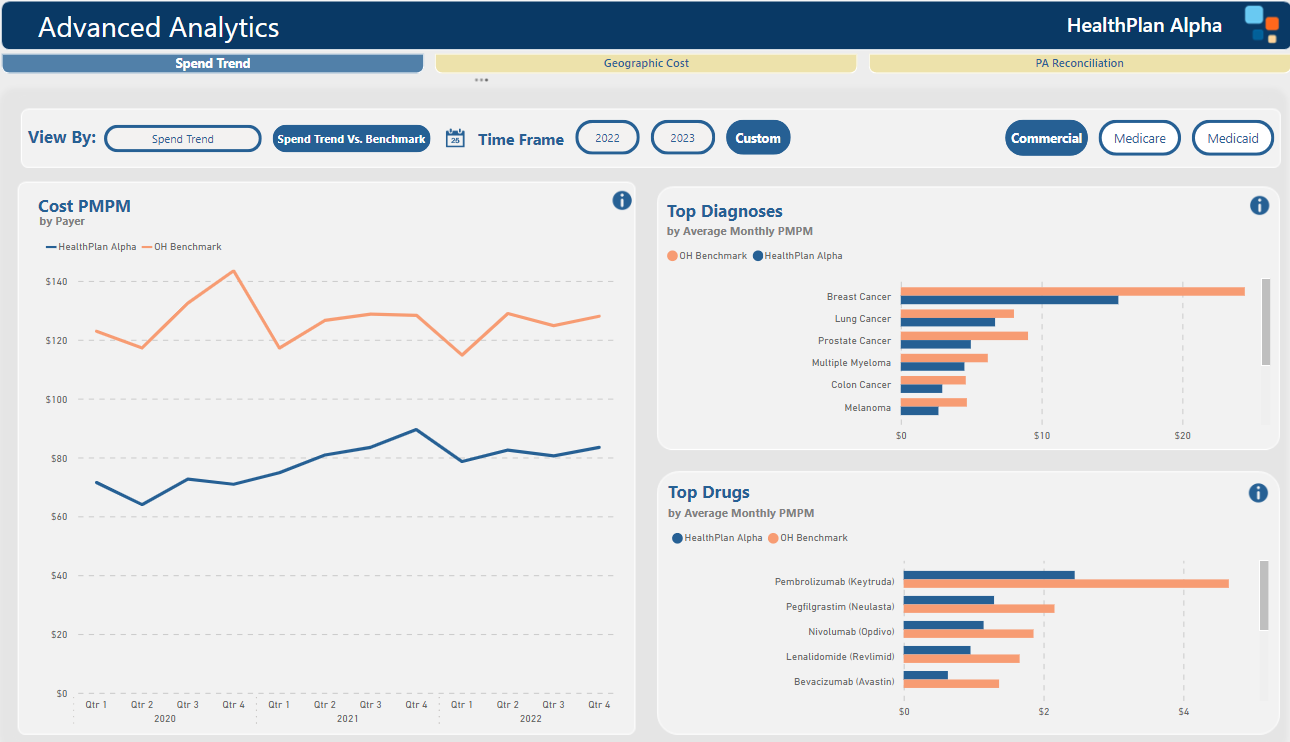1290x742 pixels.
Task: Click the Cost PMPM info icon
Action: [622, 200]
